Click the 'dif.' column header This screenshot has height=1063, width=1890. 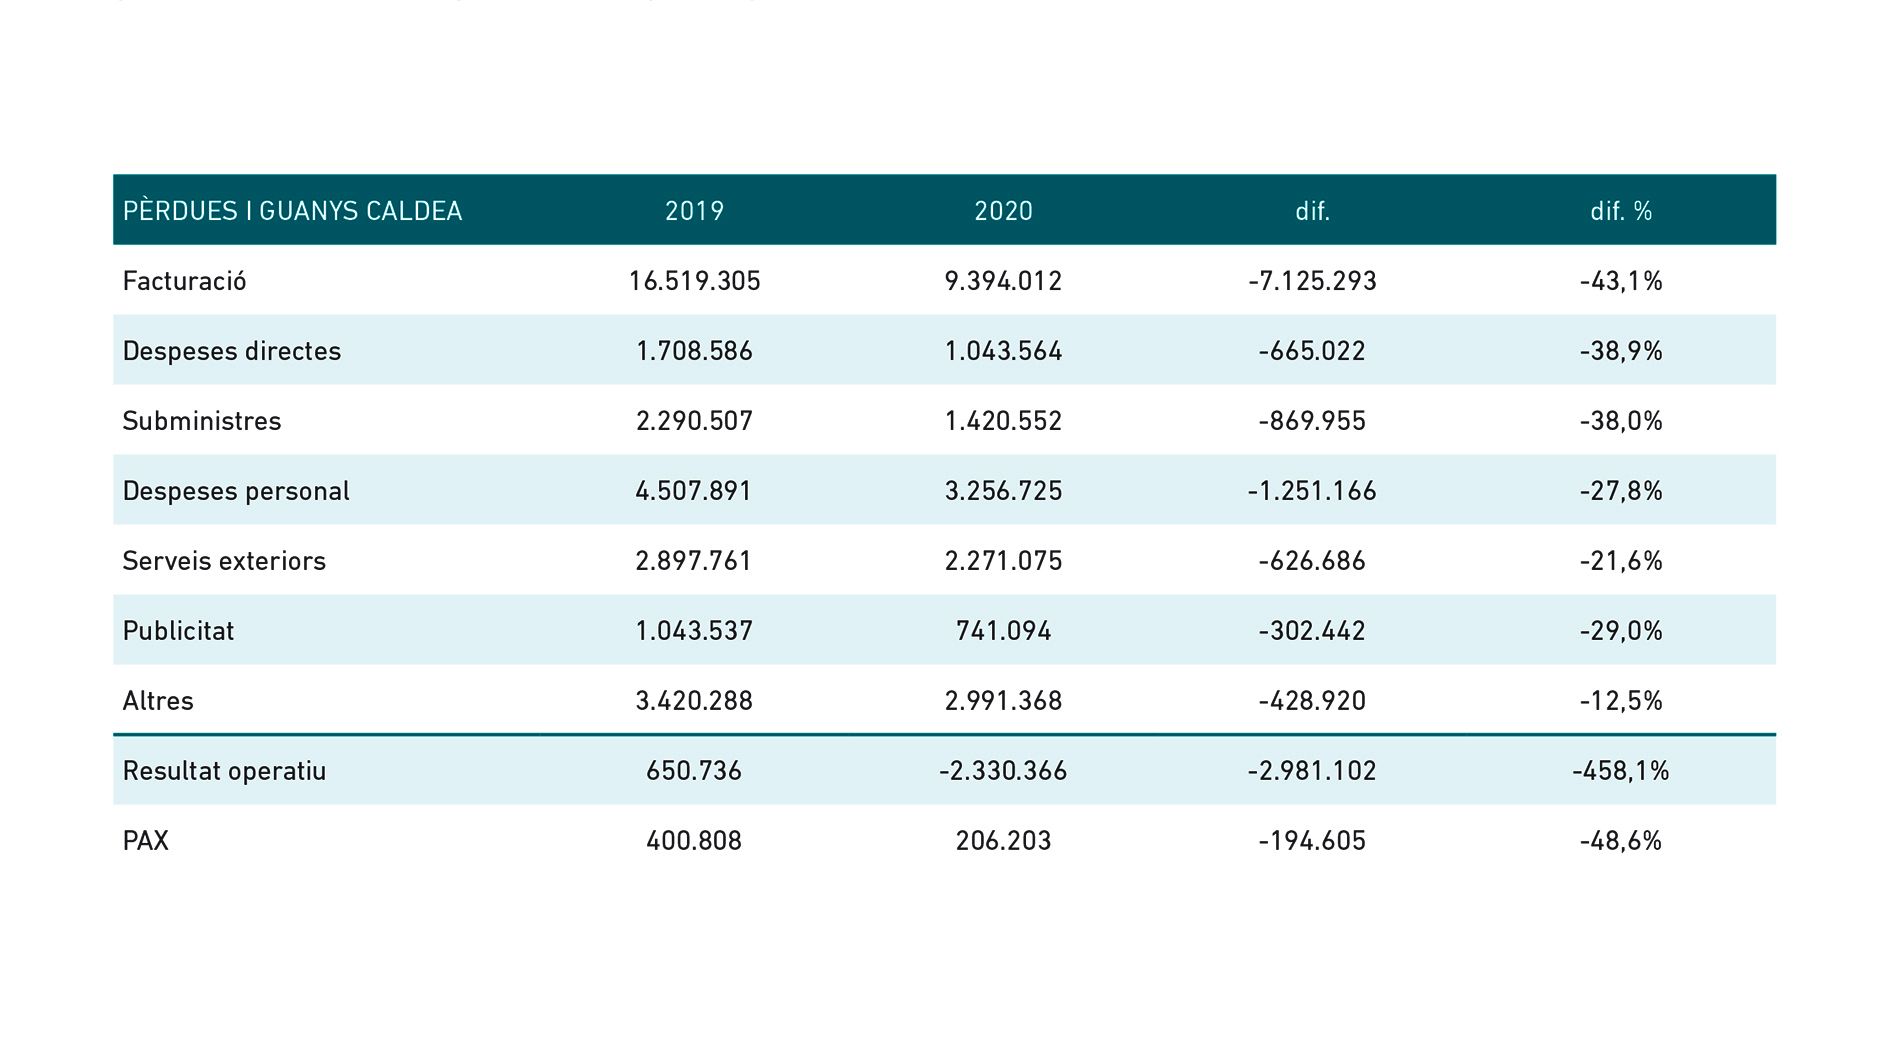tap(1312, 211)
